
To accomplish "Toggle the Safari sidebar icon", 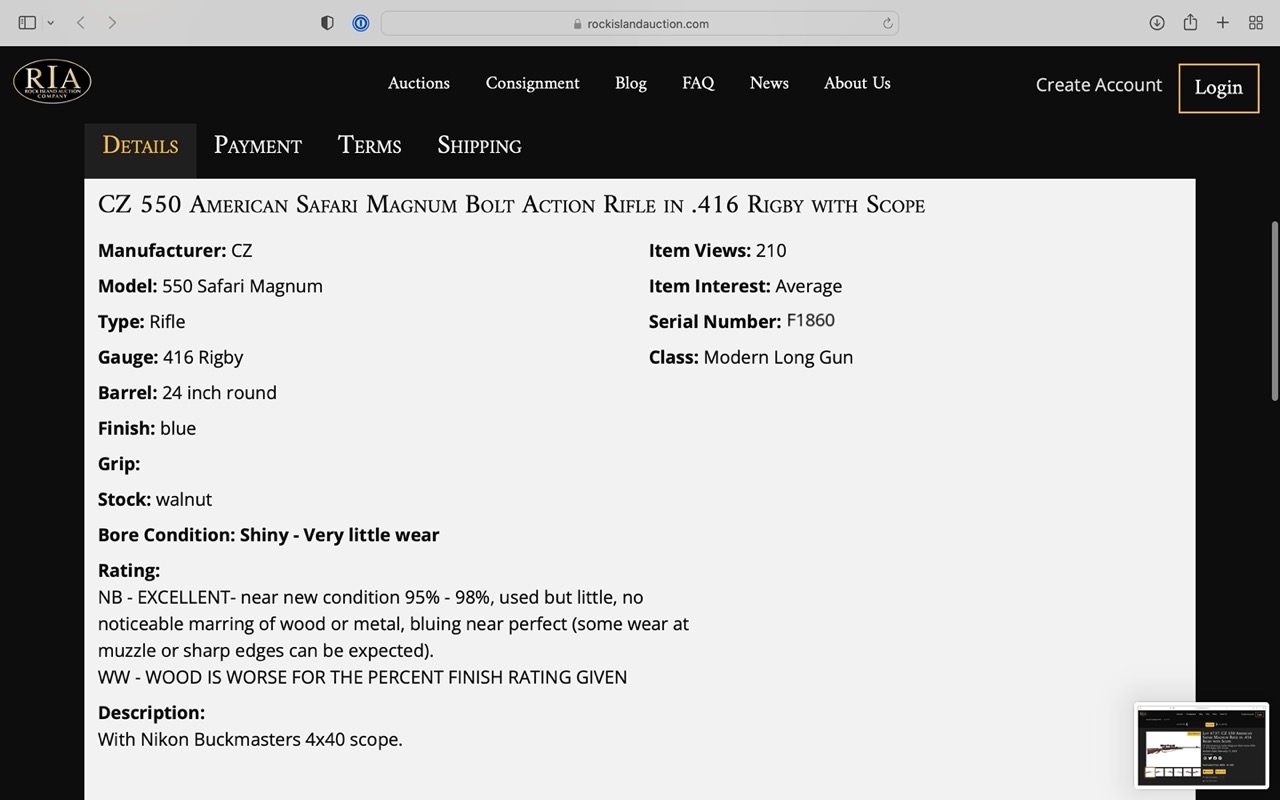I will tap(27, 23).
